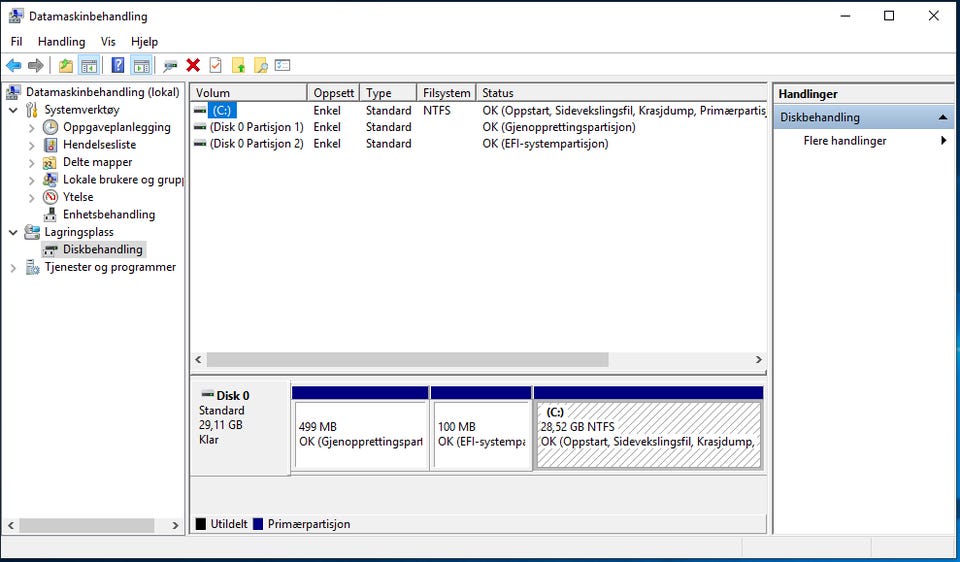The height and width of the screenshot is (562, 960).
Task: Open the Handling menu
Action: click(61, 42)
